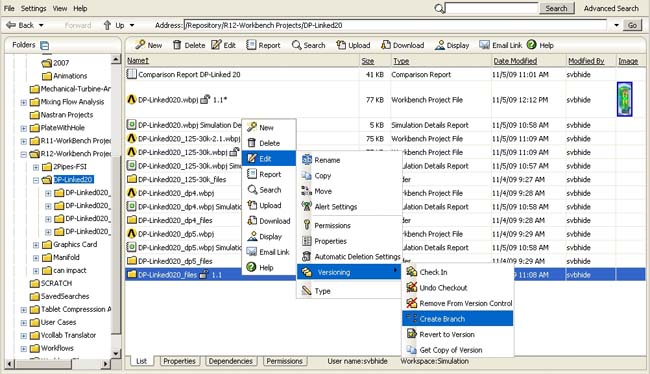650x374 pixels.
Task: Click the Delete trash icon in toolbar
Action: [x=177, y=45]
